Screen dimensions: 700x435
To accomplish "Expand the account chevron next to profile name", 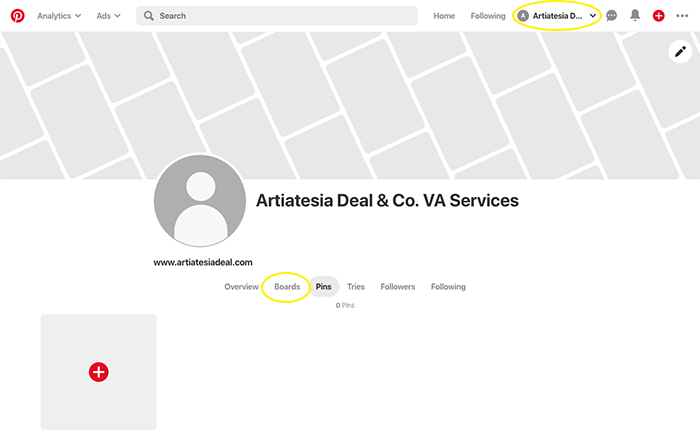I will tap(593, 16).
